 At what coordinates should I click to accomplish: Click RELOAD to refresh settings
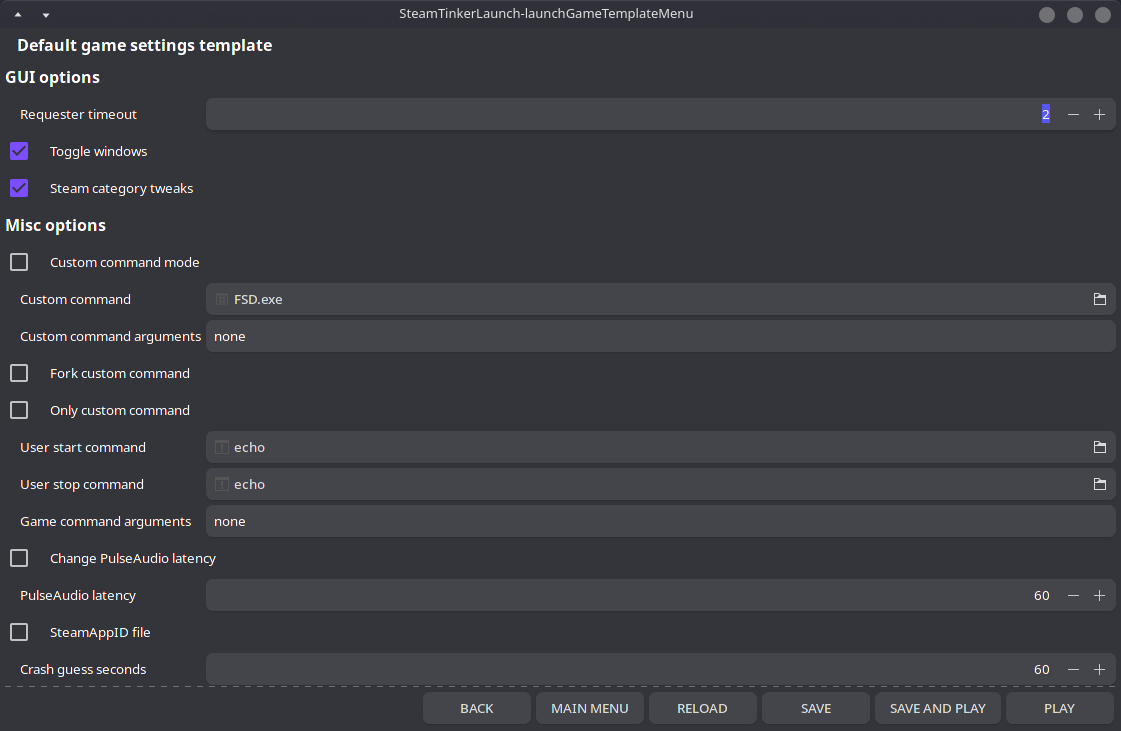[x=703, y=708]
